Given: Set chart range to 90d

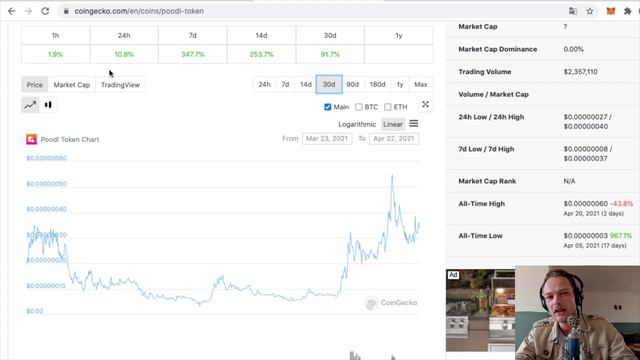Looking at the screenshot, I should point(353,84).
